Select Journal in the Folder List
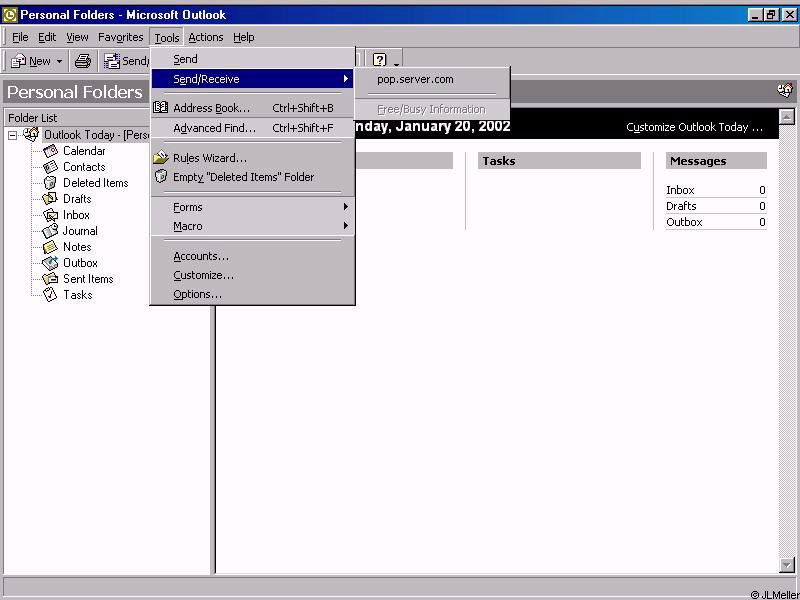 coord(80,231)
